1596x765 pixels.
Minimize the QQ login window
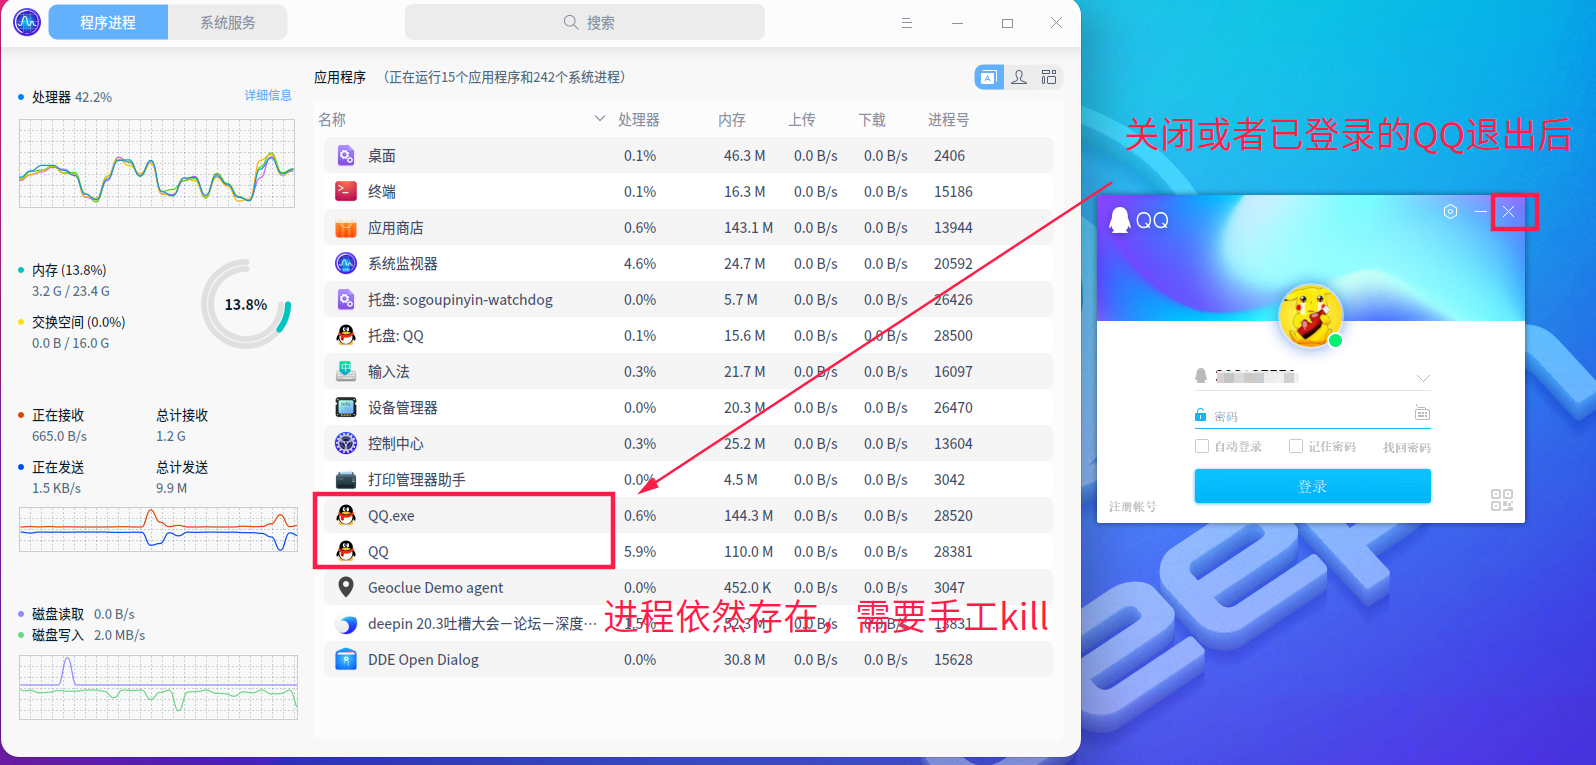point(1480,212)
